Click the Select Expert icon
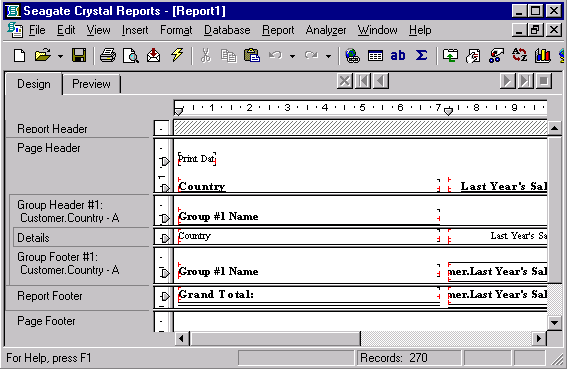567x369 pixels. tap(473, 56)
